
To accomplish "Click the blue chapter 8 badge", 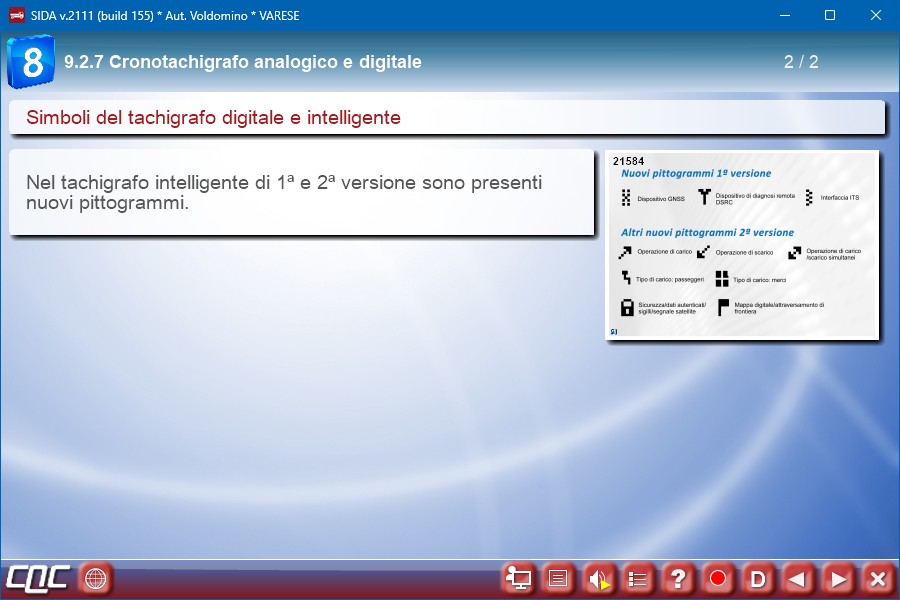I will pyautogui.click(x=31, y=62).
